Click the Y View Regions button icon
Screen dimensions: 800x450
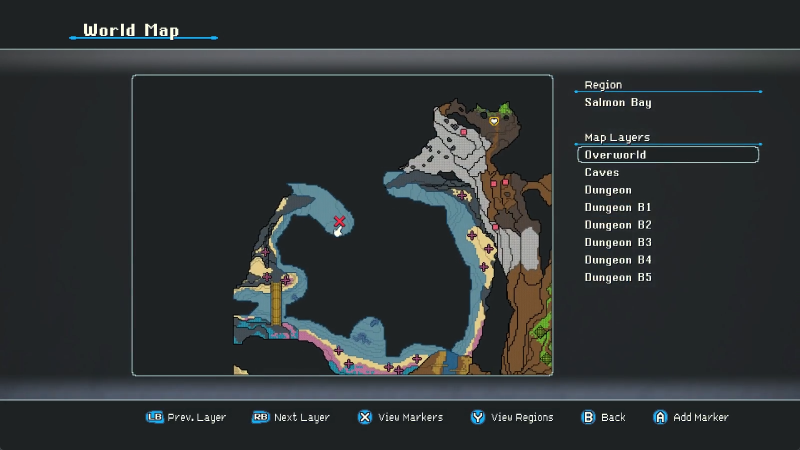(478, 417)
